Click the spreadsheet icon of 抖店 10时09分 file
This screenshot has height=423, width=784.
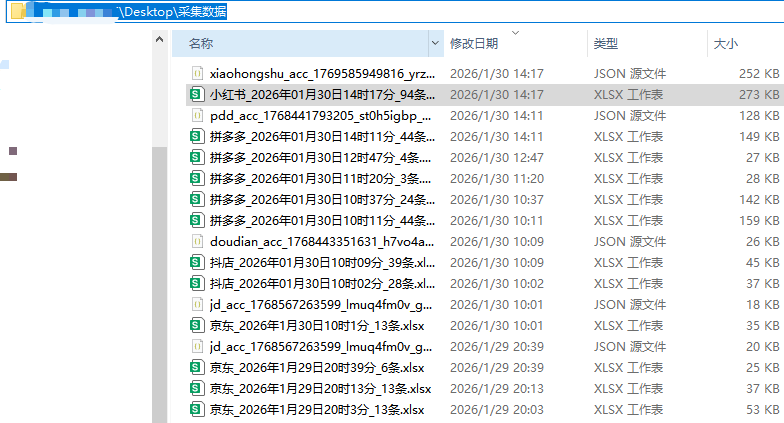click(197, 262)
